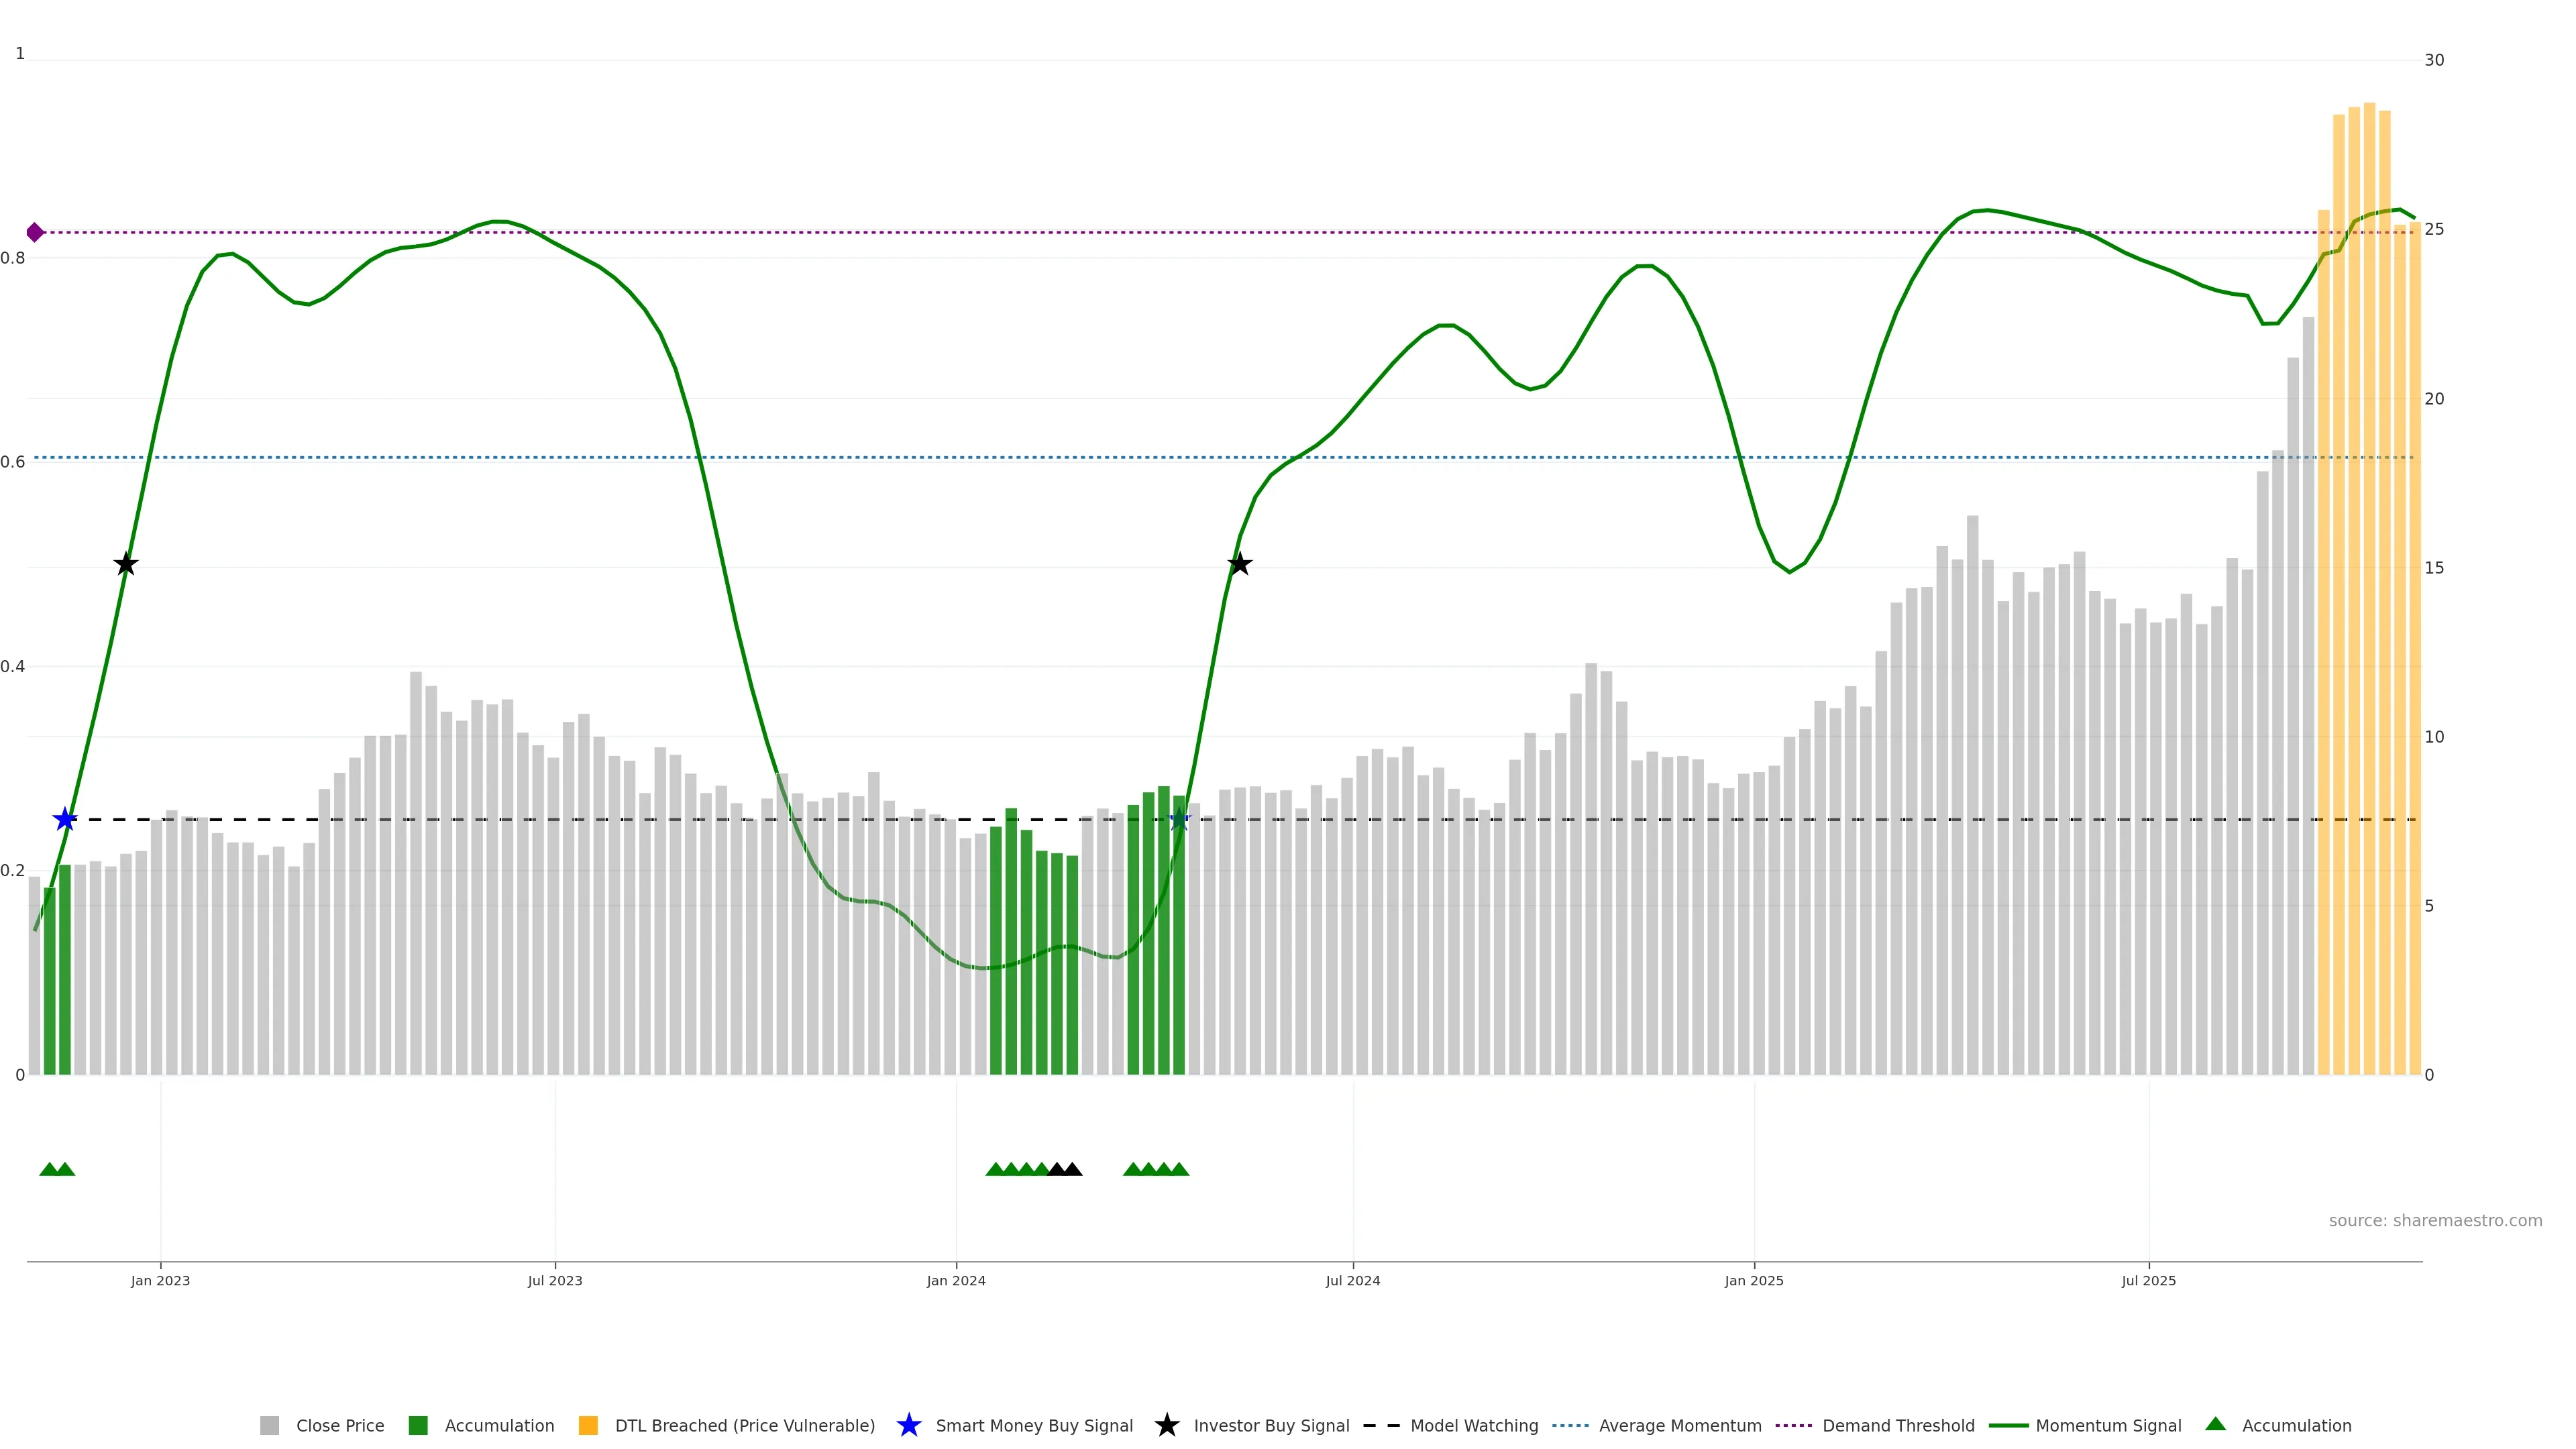The width and height of the screenshot is (2576, 1449).
Task: Click the blue star at chart start
Action: [x=65, y=819]
